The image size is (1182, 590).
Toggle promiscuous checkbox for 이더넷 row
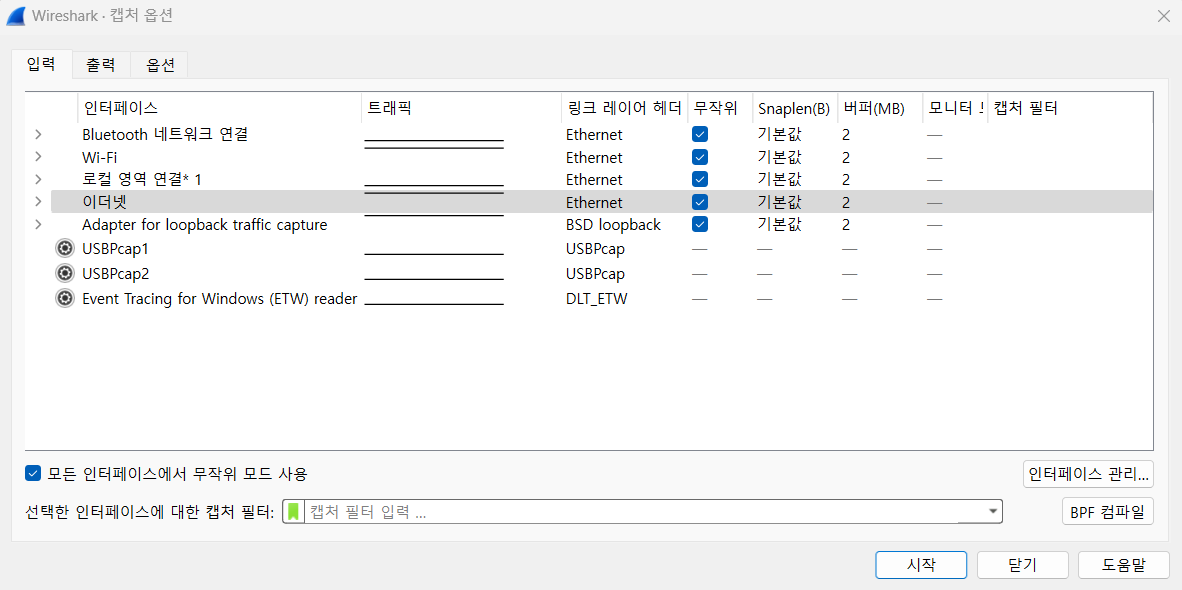(x=700, y=202)
